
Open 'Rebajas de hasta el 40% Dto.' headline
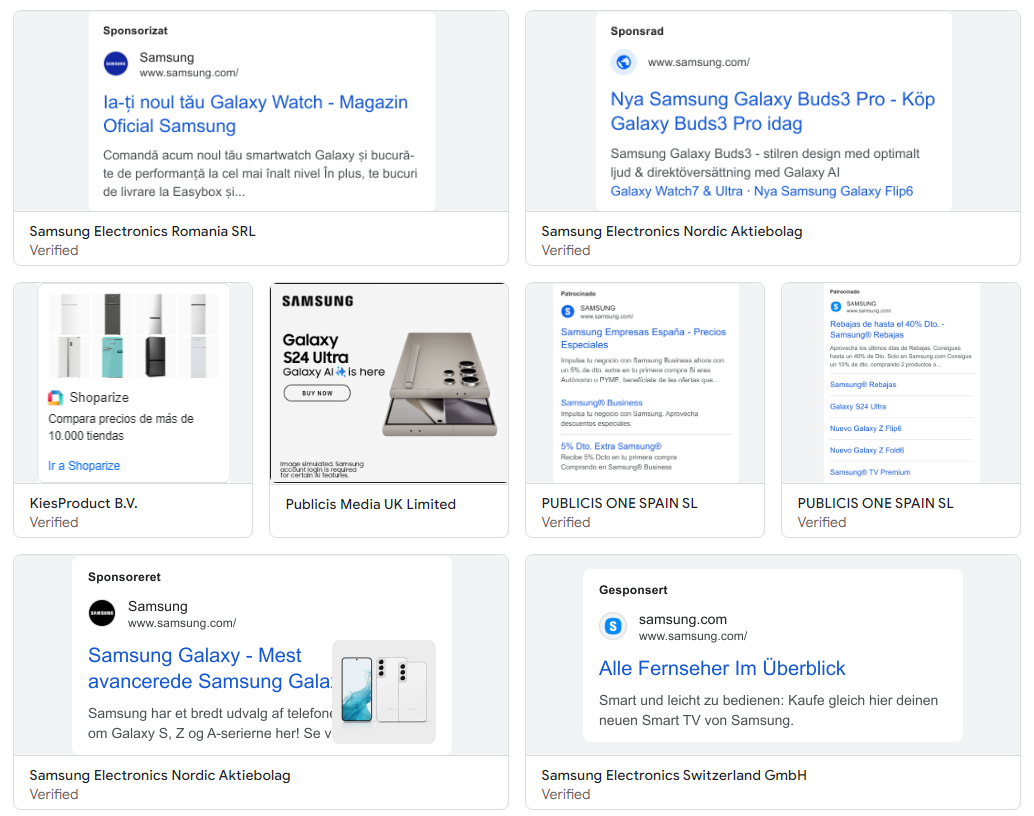(x=887, y=329)
